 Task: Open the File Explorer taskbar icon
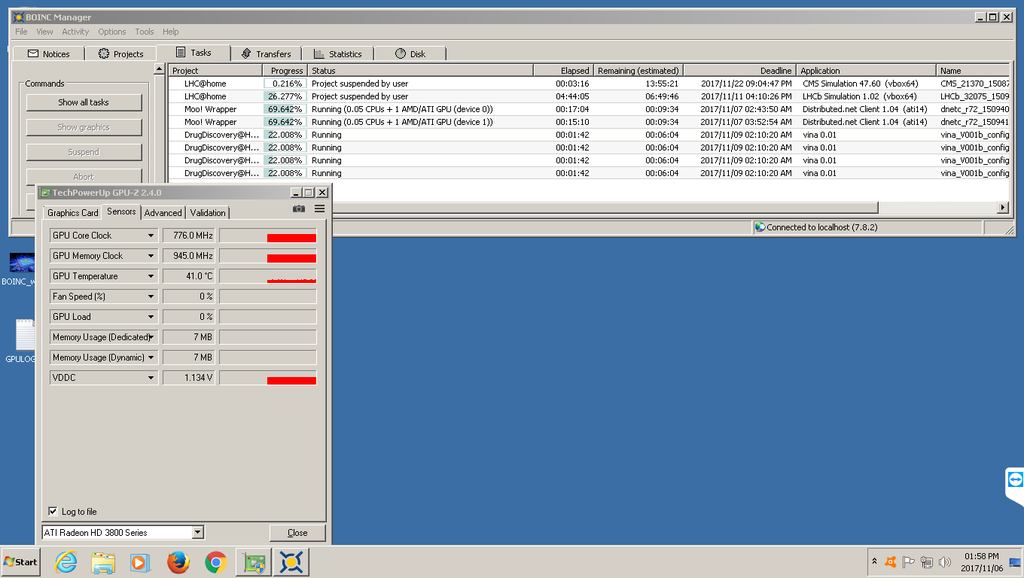(x=103, y=562)
